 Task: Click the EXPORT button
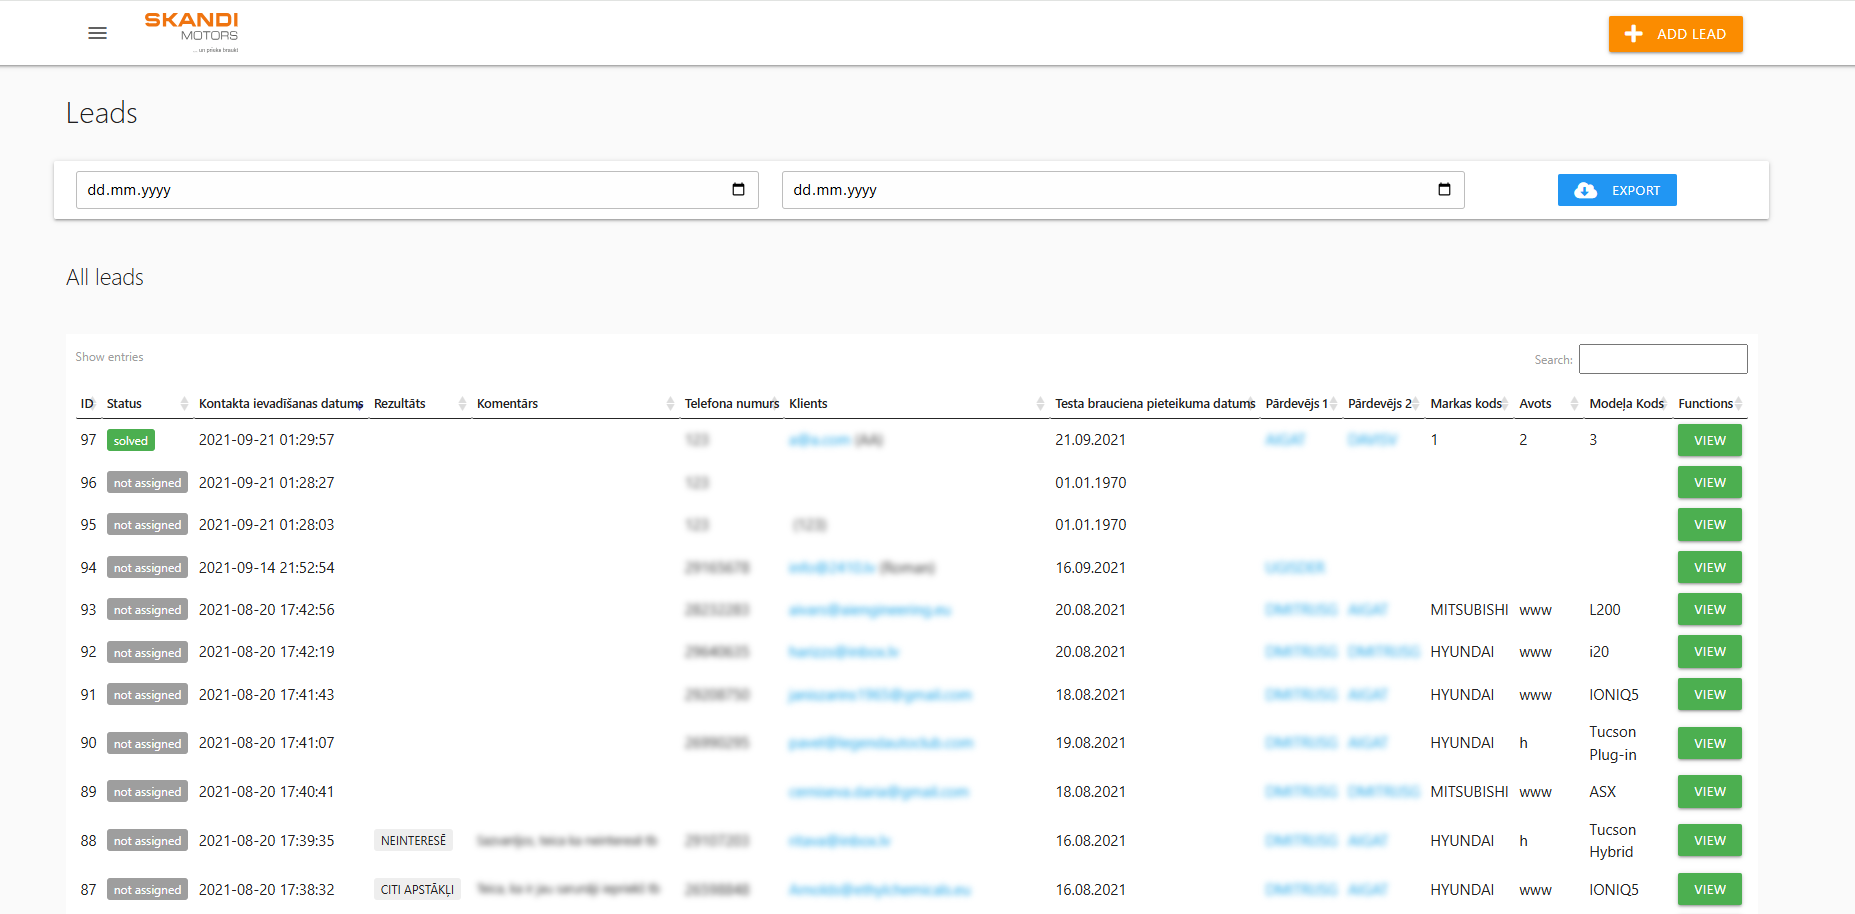(x=1617, y=190)
